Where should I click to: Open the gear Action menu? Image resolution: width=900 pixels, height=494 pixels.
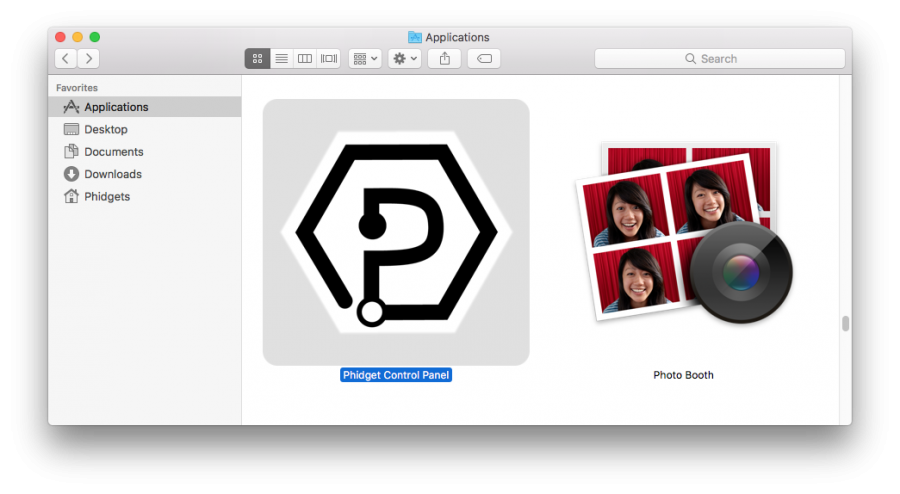(405, 59)
